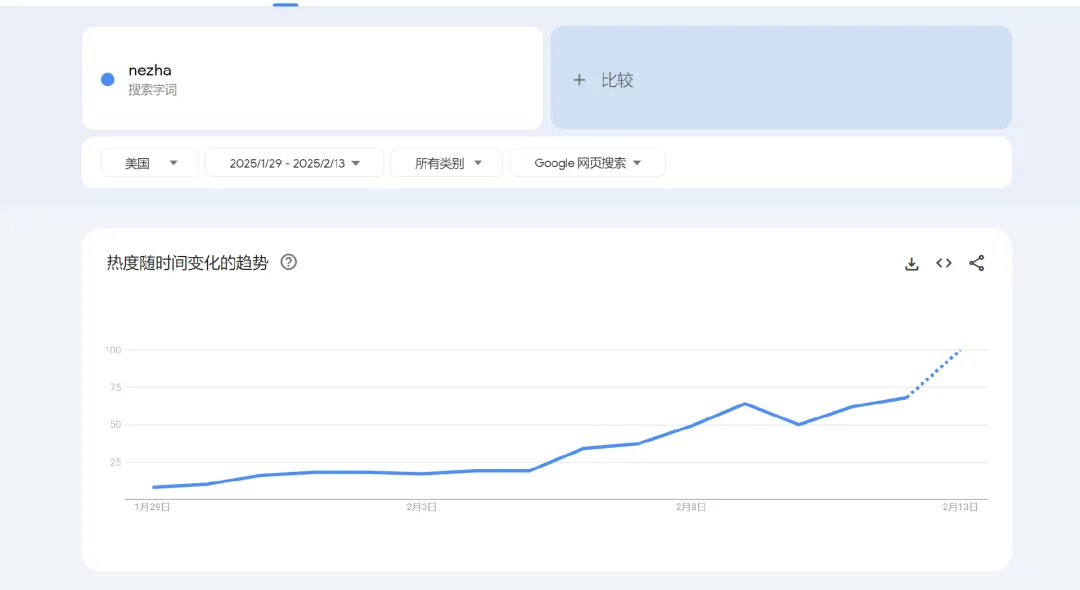
Task: Expand the 2025/1/29 - 2025/2/13 date range
Action: point(294,163)
